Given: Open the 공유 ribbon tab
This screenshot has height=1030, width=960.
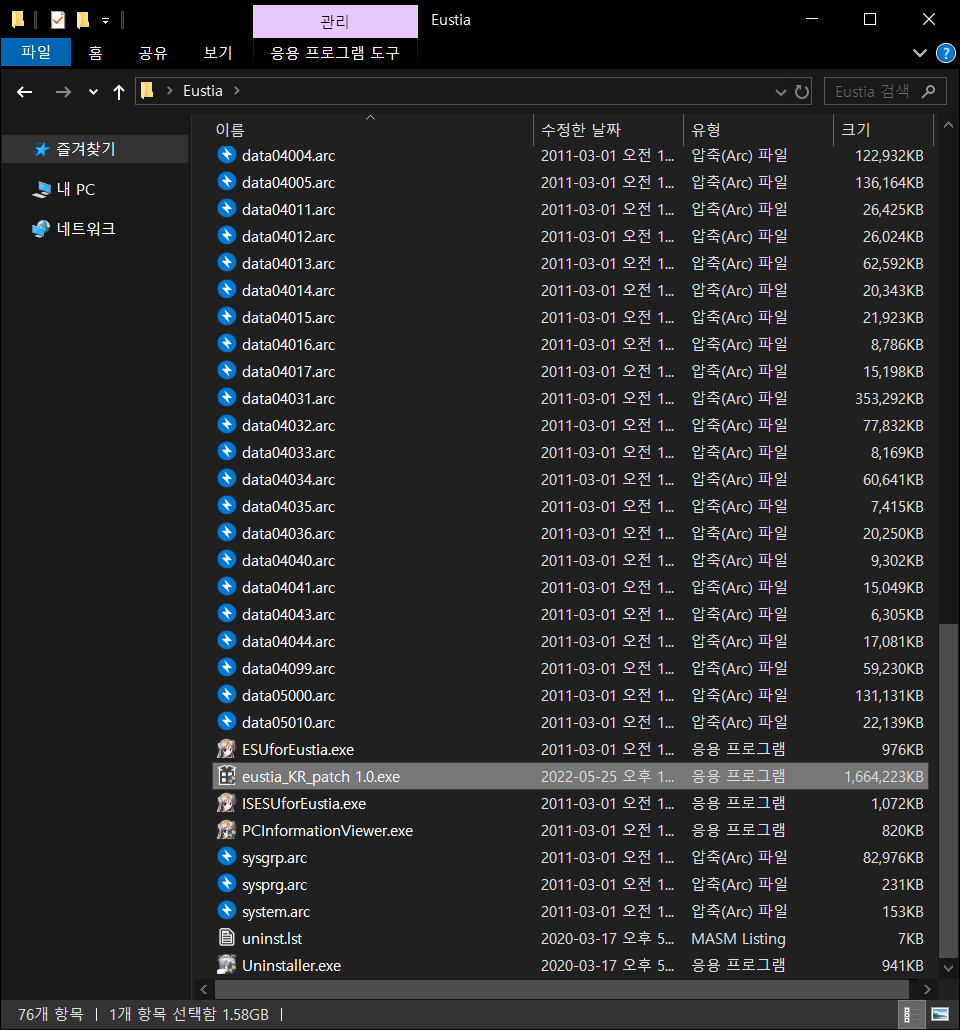Looking at the screenshot, I should click(153, 53).
